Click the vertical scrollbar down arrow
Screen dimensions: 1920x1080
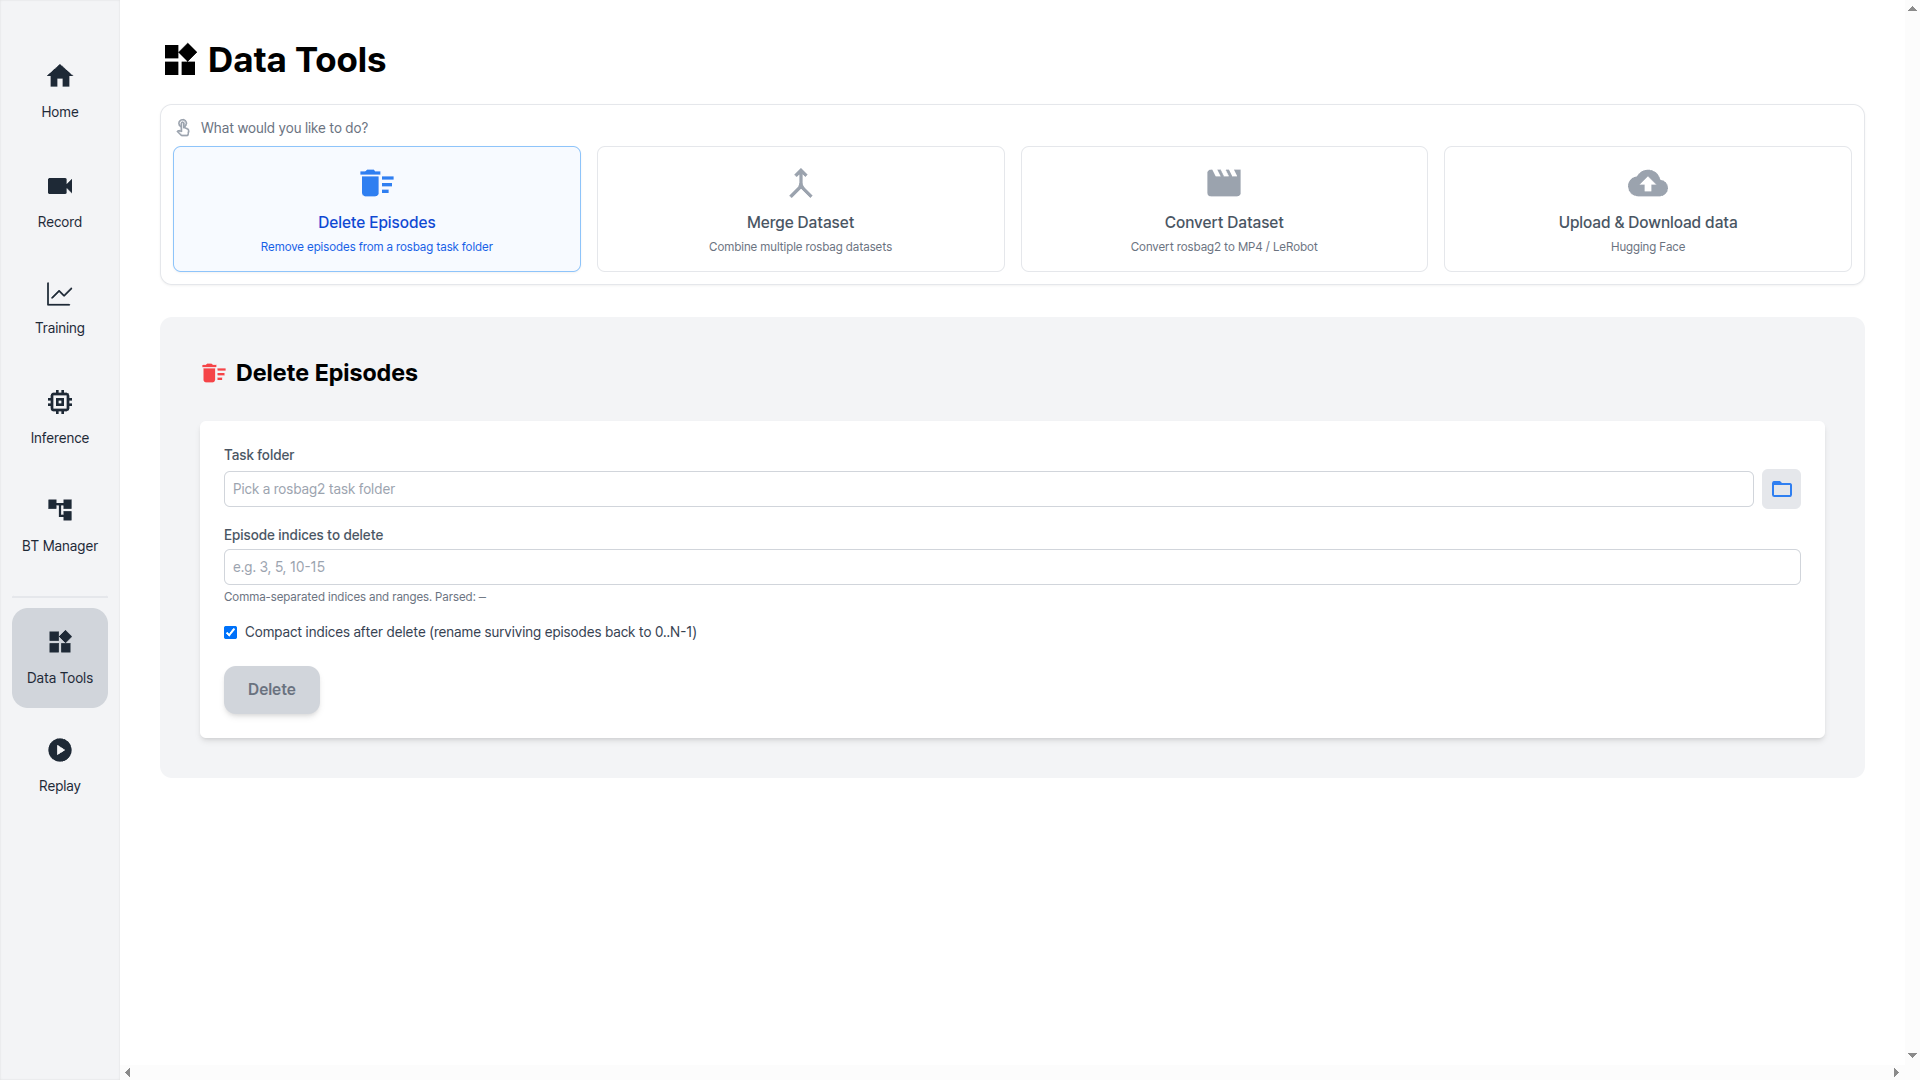click(x=1912, y=1055)
